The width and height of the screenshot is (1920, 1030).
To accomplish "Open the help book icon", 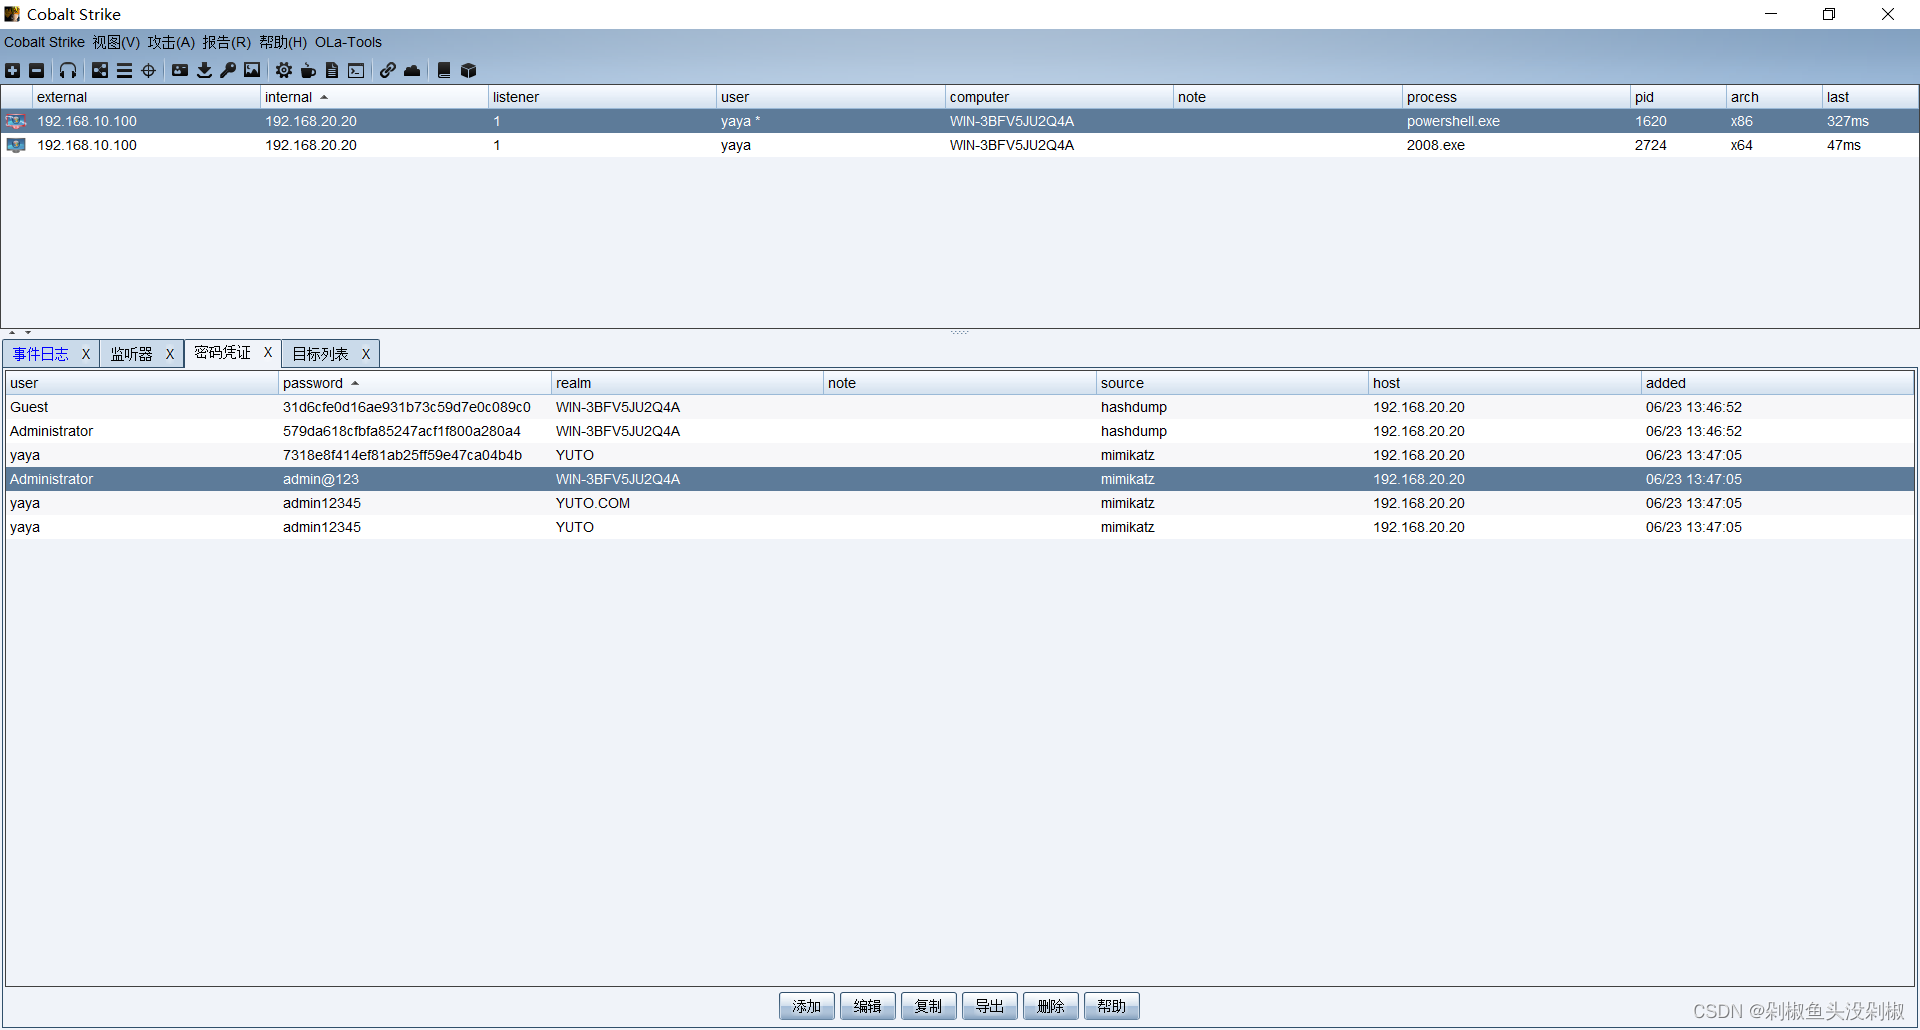I will 444,70.
